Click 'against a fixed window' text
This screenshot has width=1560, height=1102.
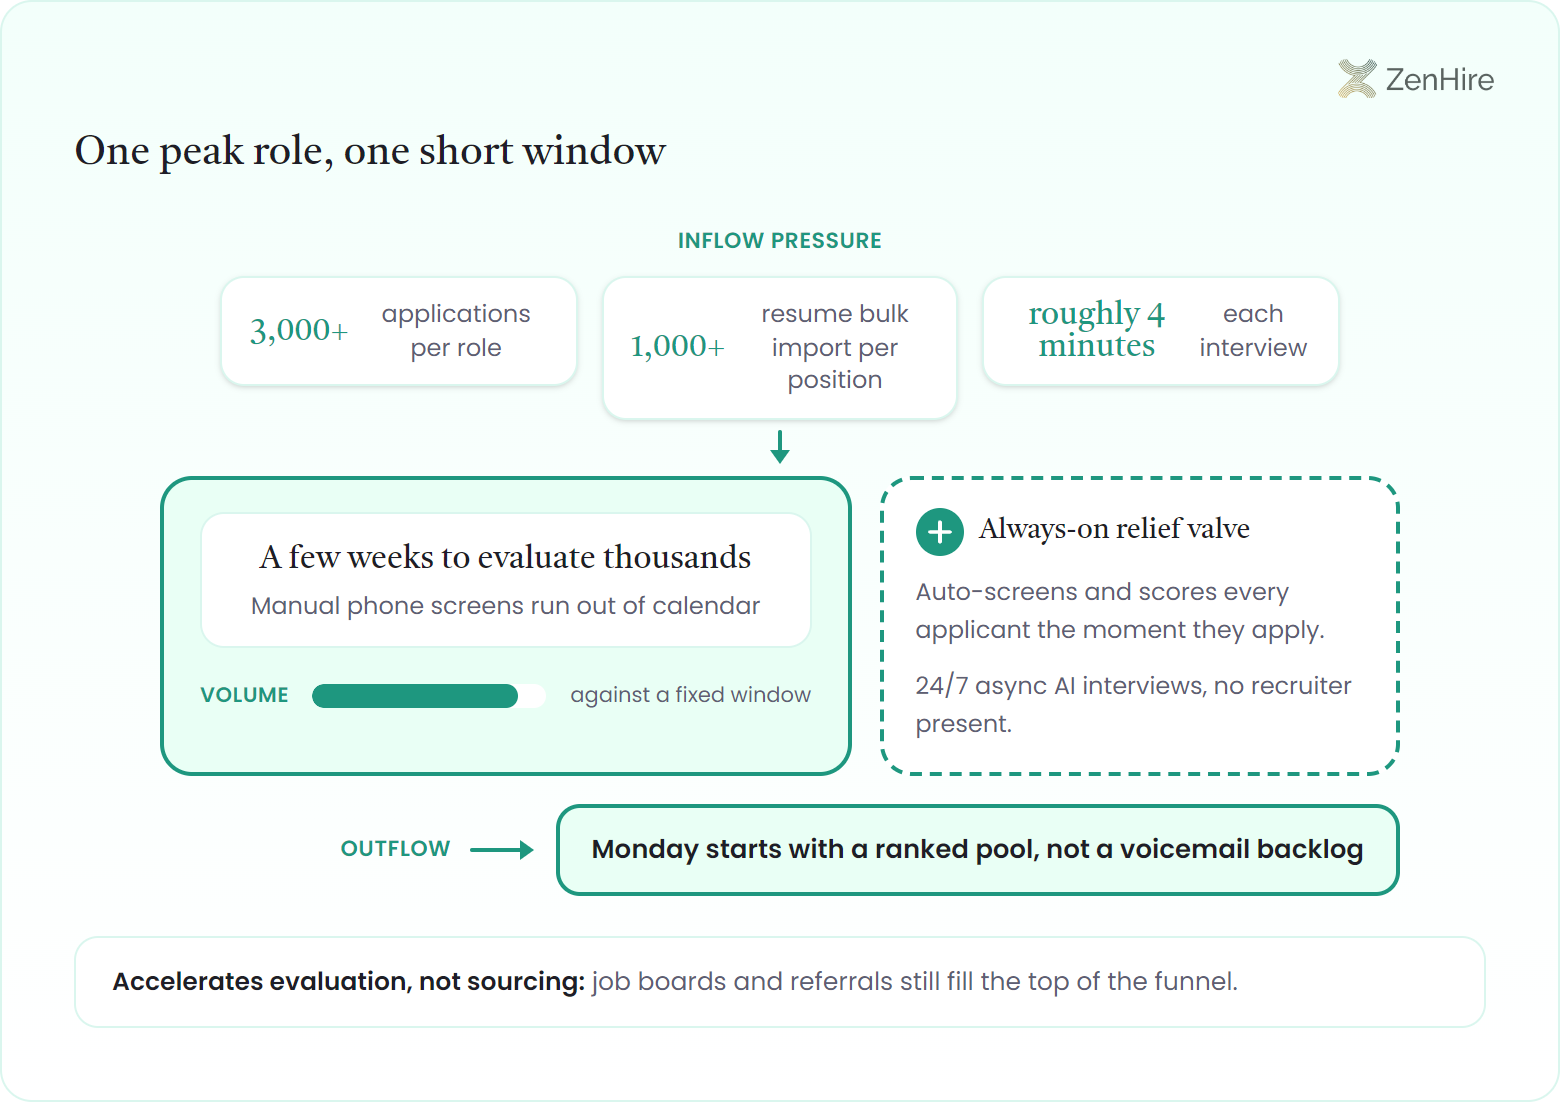(x=690, y=695)
